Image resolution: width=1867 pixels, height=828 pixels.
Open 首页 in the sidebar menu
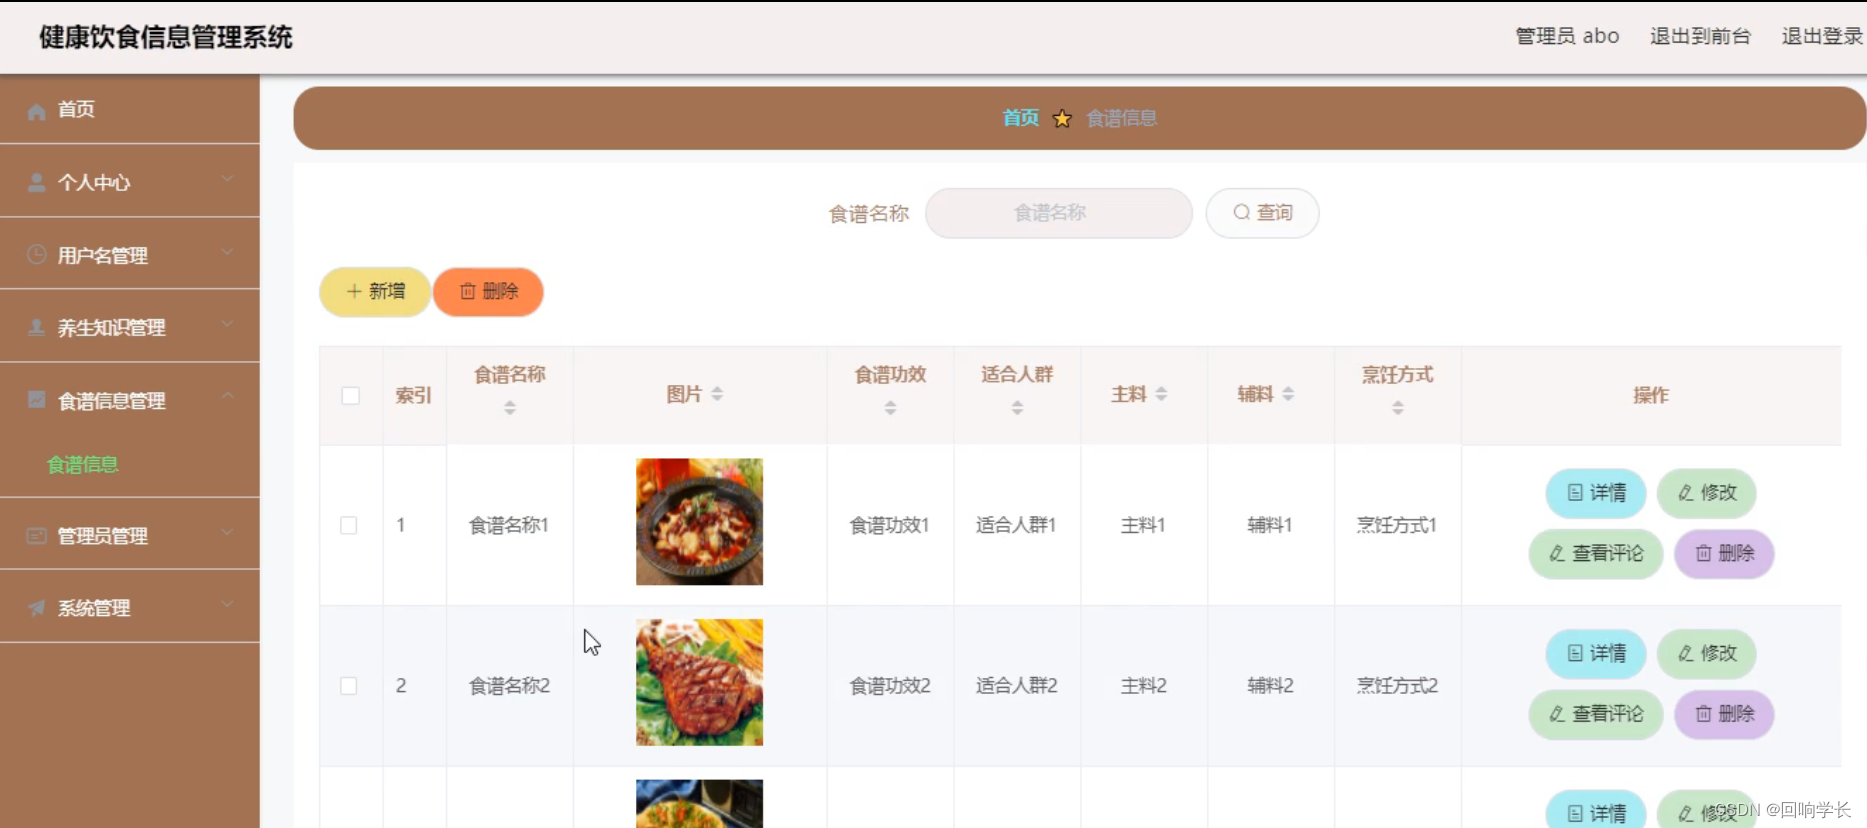tap(130, 110)
